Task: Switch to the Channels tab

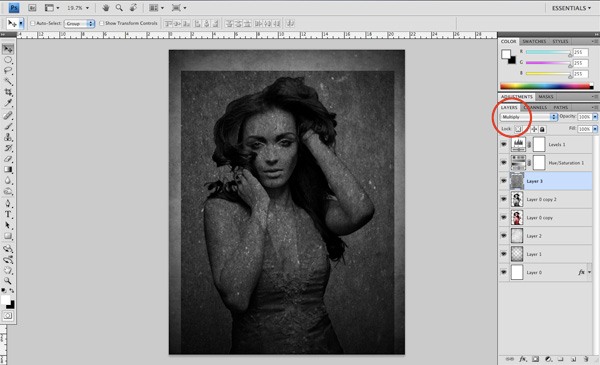Action: (535, 108)
